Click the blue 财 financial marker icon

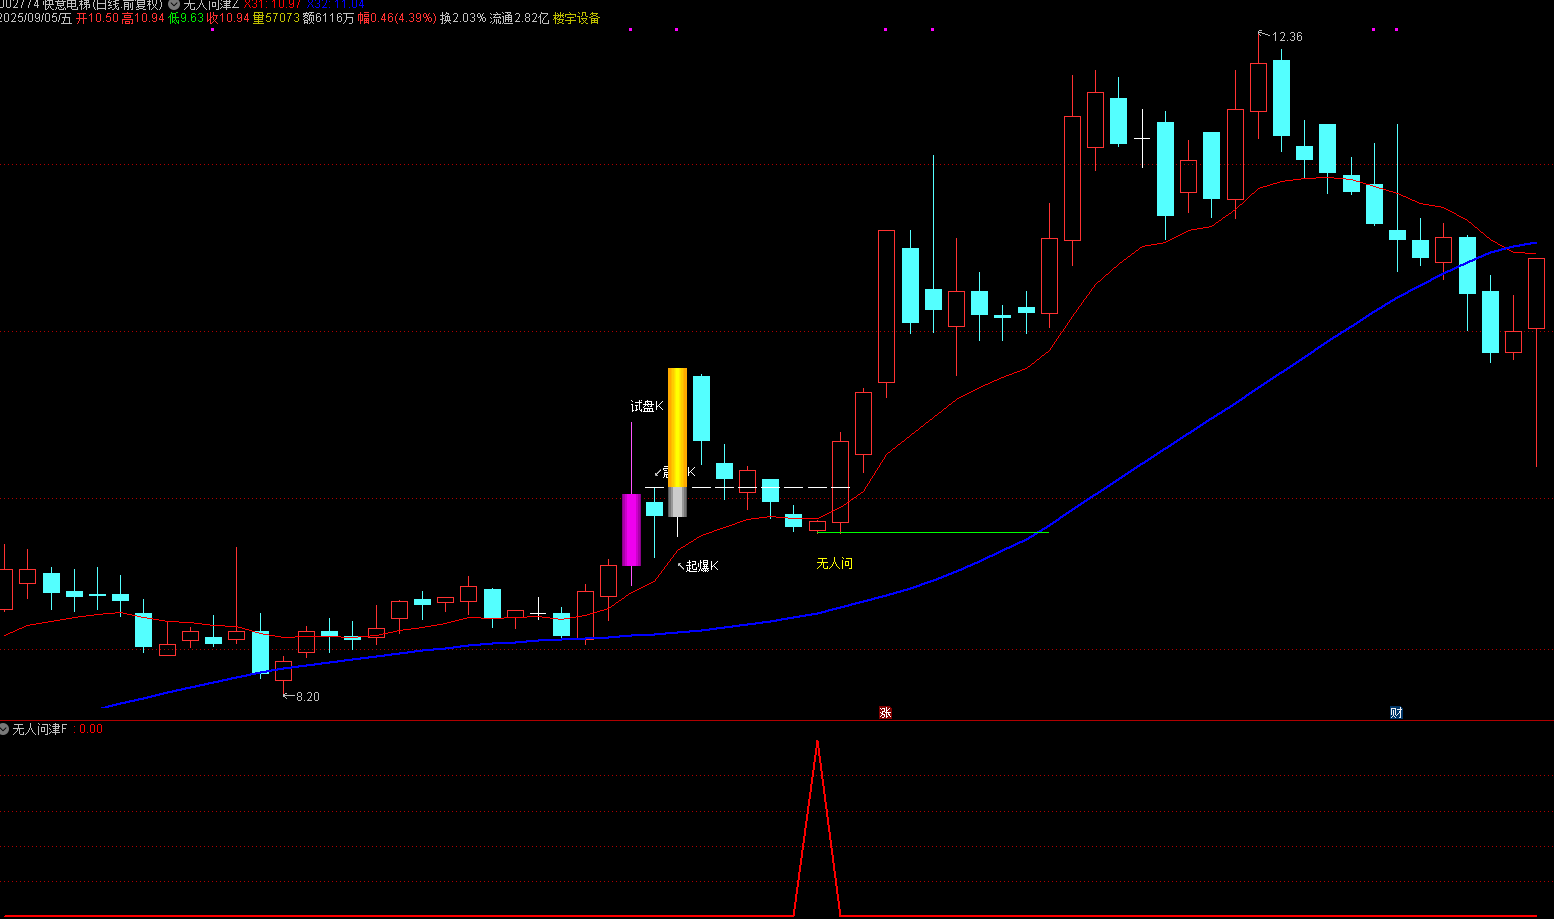[1396, 712]
